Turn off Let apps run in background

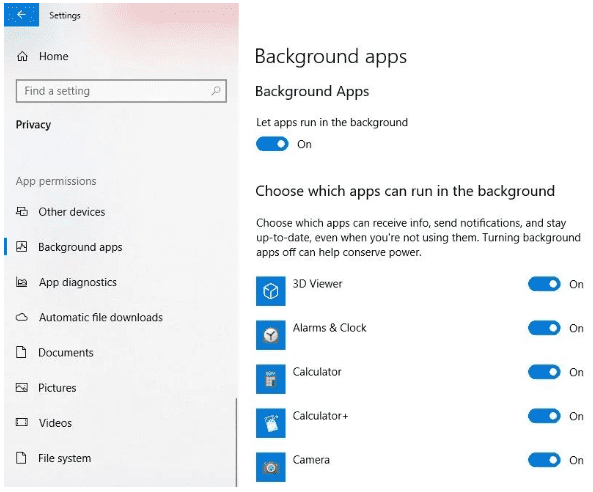point(272,144)
